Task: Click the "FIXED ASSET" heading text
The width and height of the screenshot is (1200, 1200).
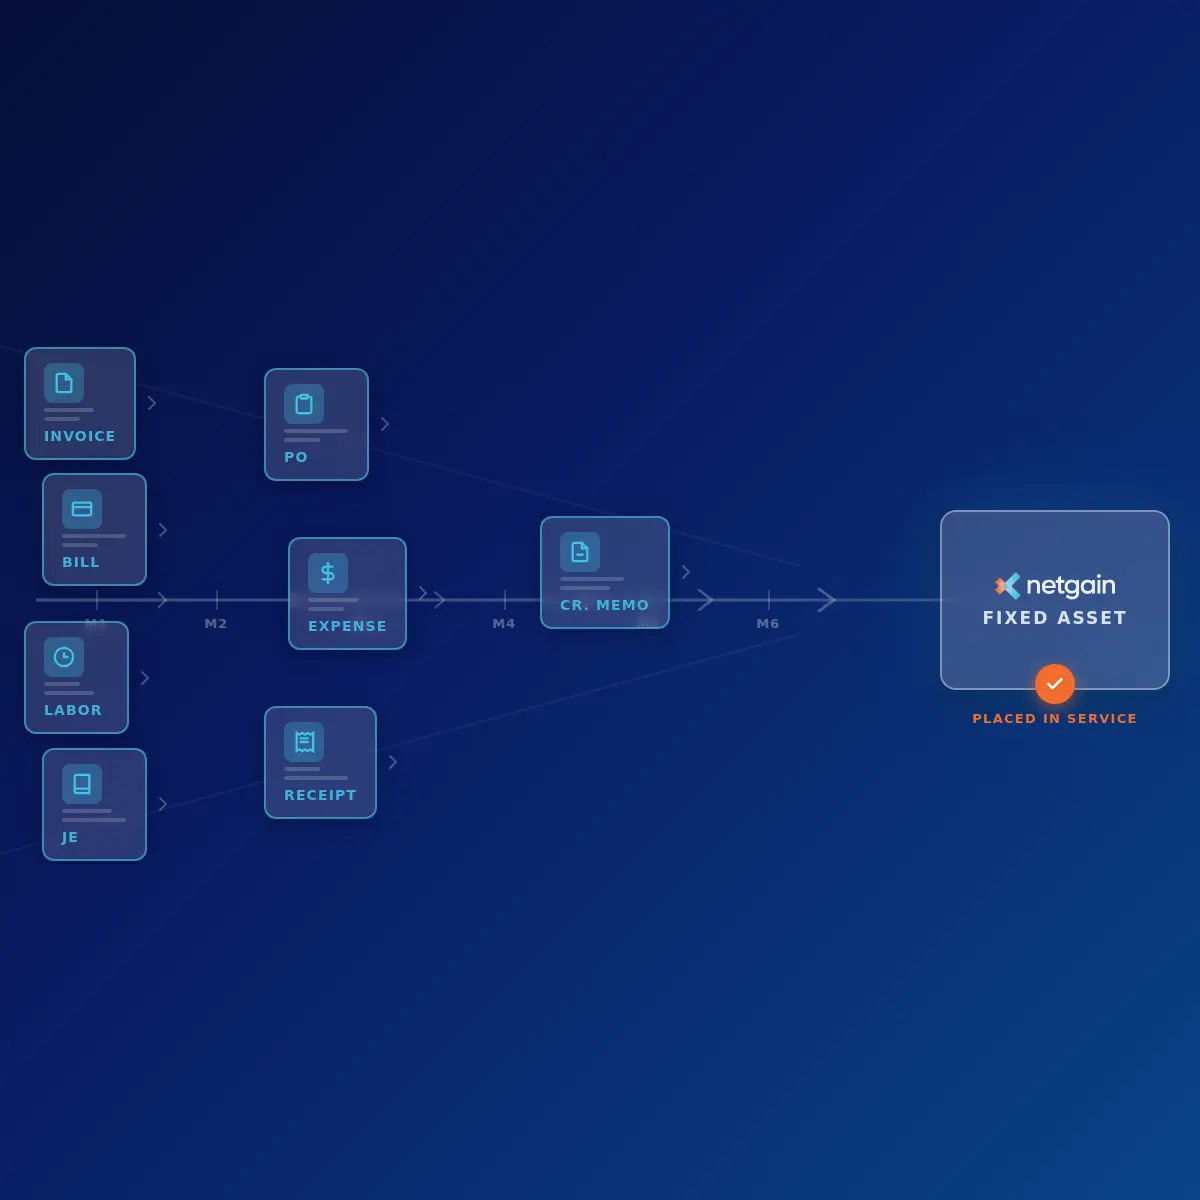Action: [1055, 618]
